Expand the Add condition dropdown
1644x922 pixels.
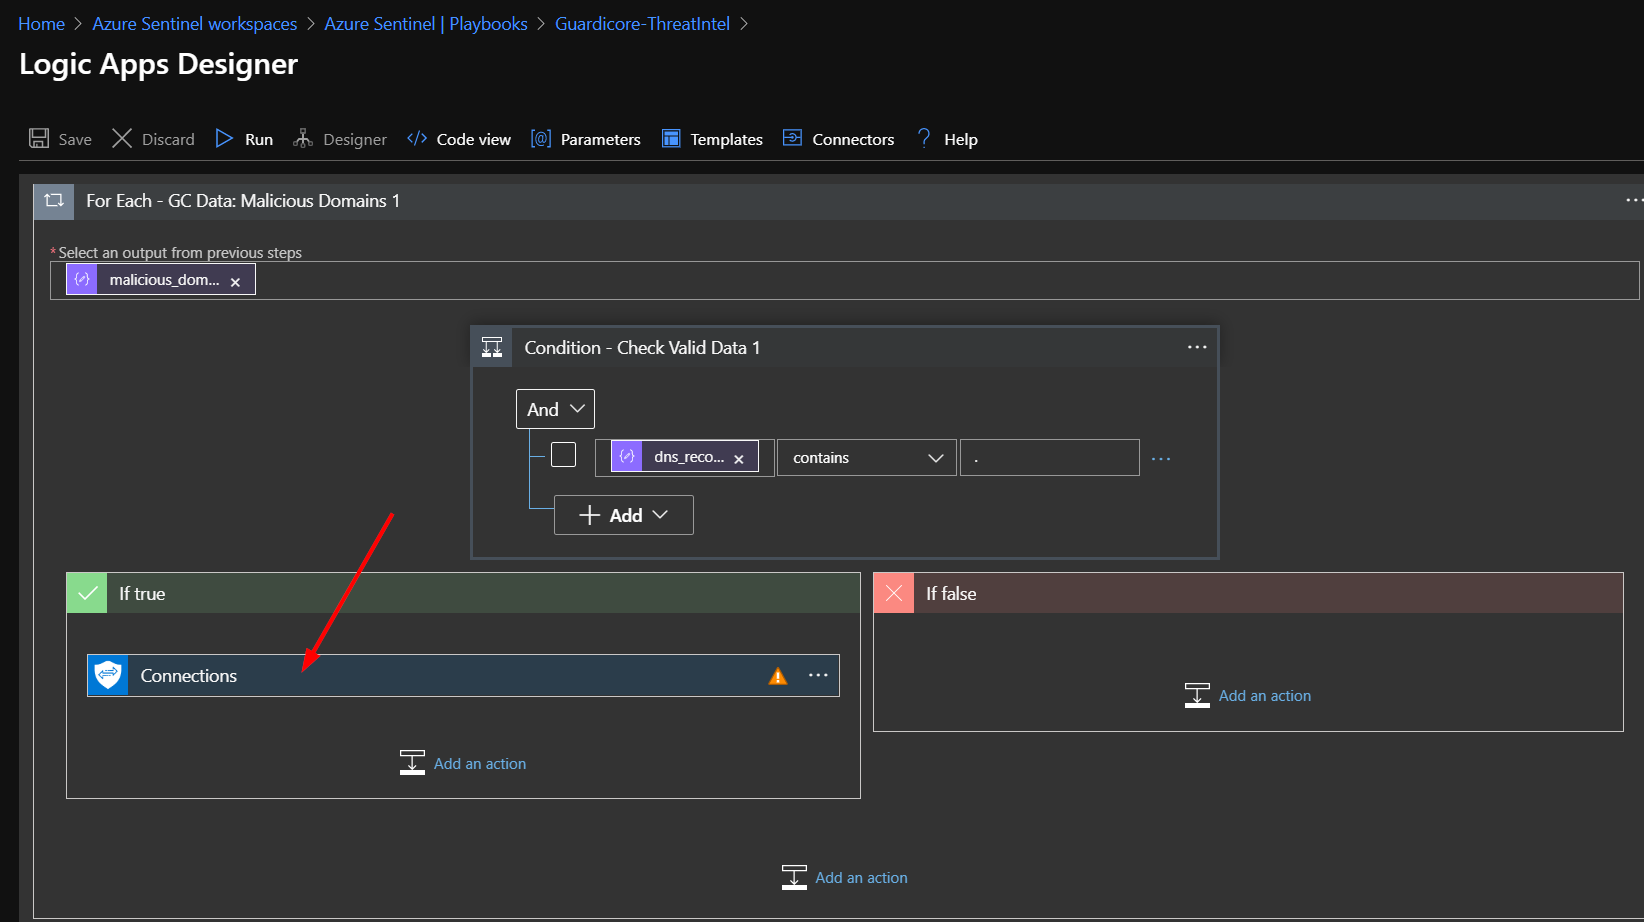624,515
